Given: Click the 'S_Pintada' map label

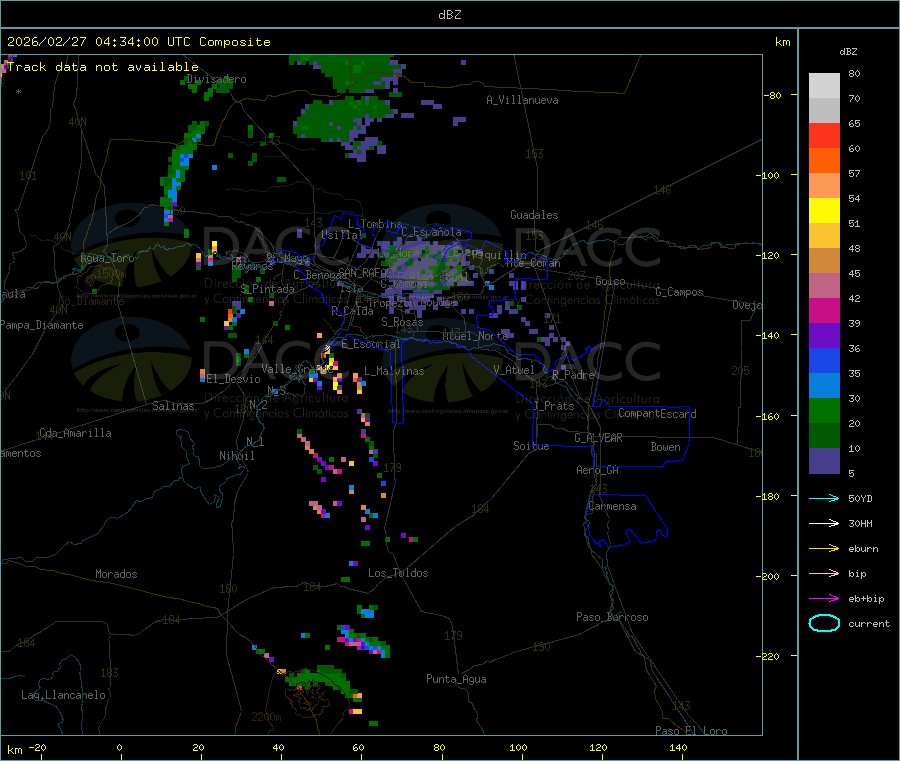Looking at the screenshot, I should click(x=267, y=289).
